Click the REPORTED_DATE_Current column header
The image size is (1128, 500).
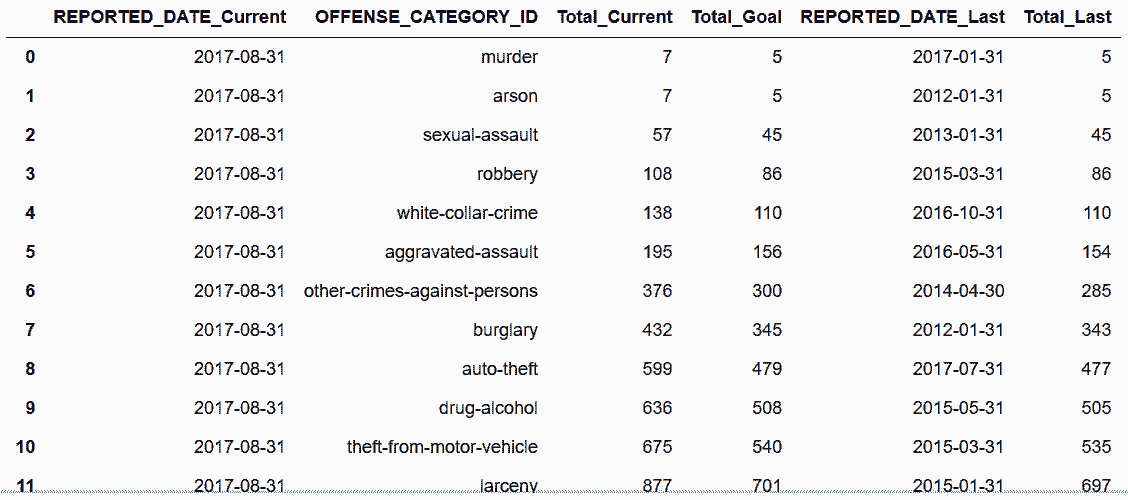coord(170,18)
